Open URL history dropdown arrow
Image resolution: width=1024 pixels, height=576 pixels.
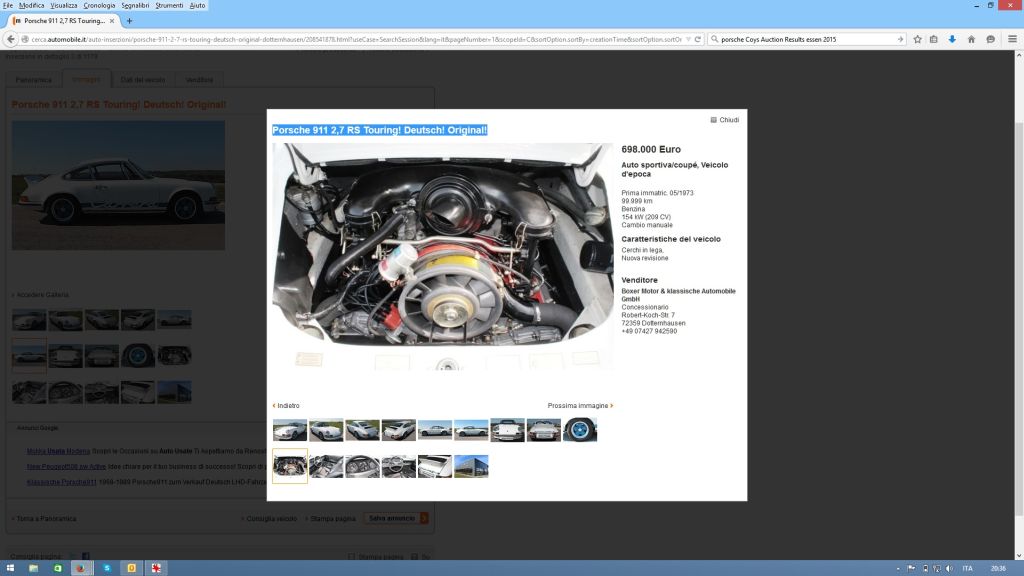(x=688, y=39)
